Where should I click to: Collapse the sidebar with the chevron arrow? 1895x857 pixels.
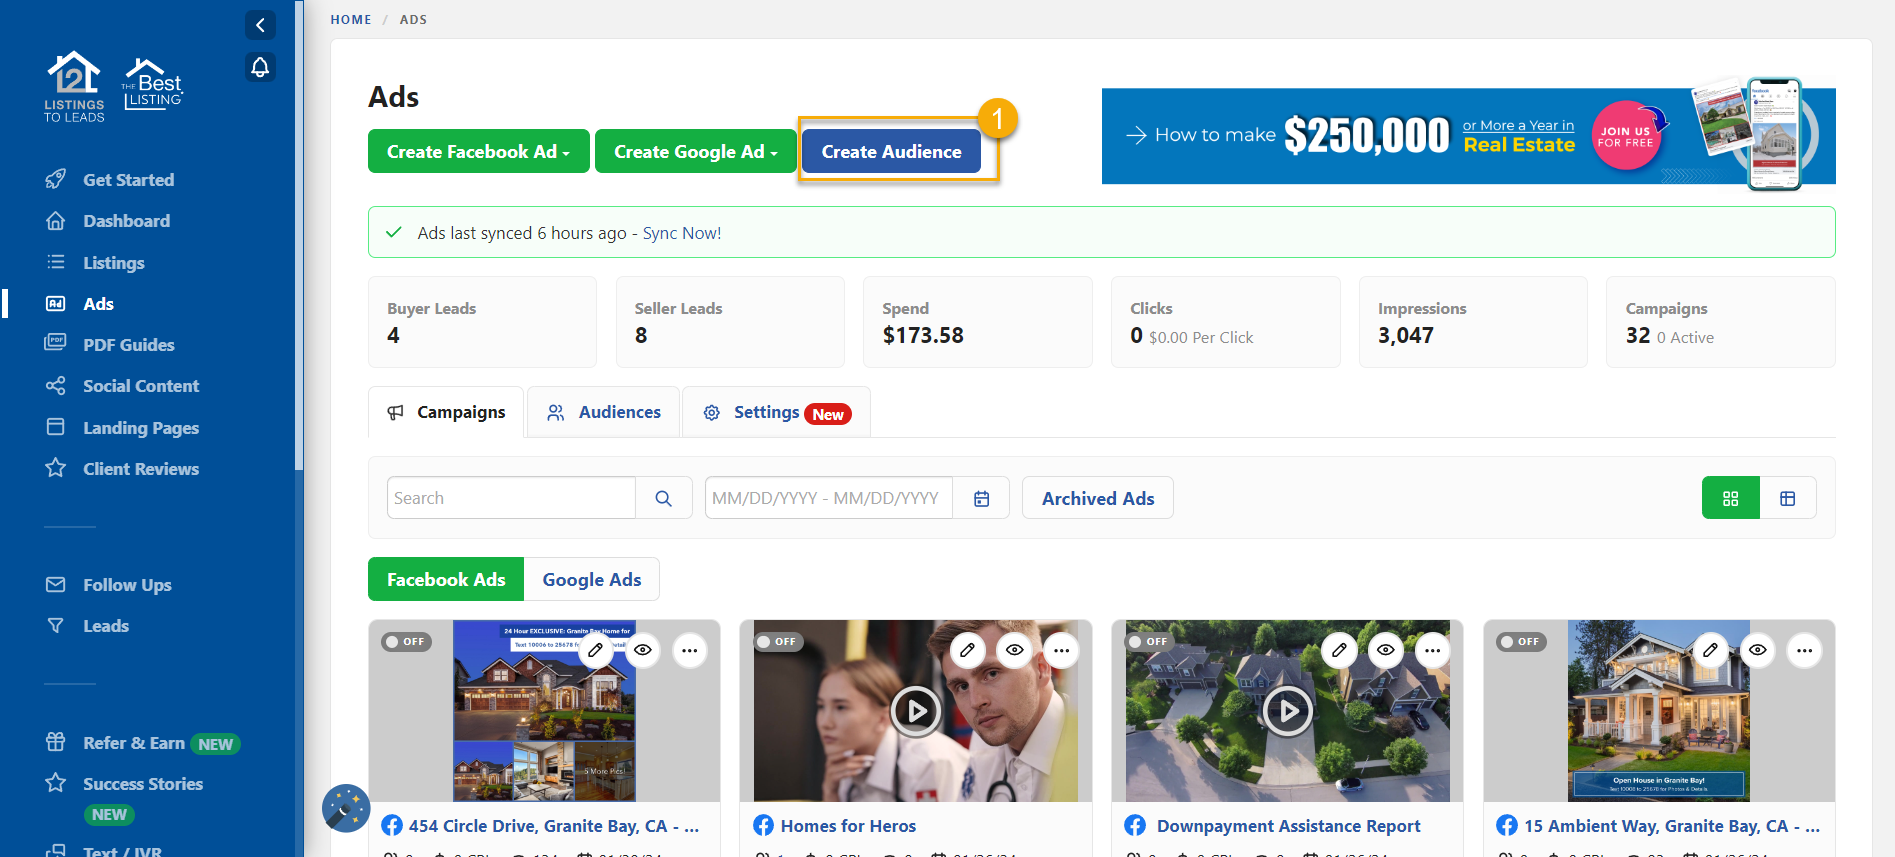click(260, 25)
